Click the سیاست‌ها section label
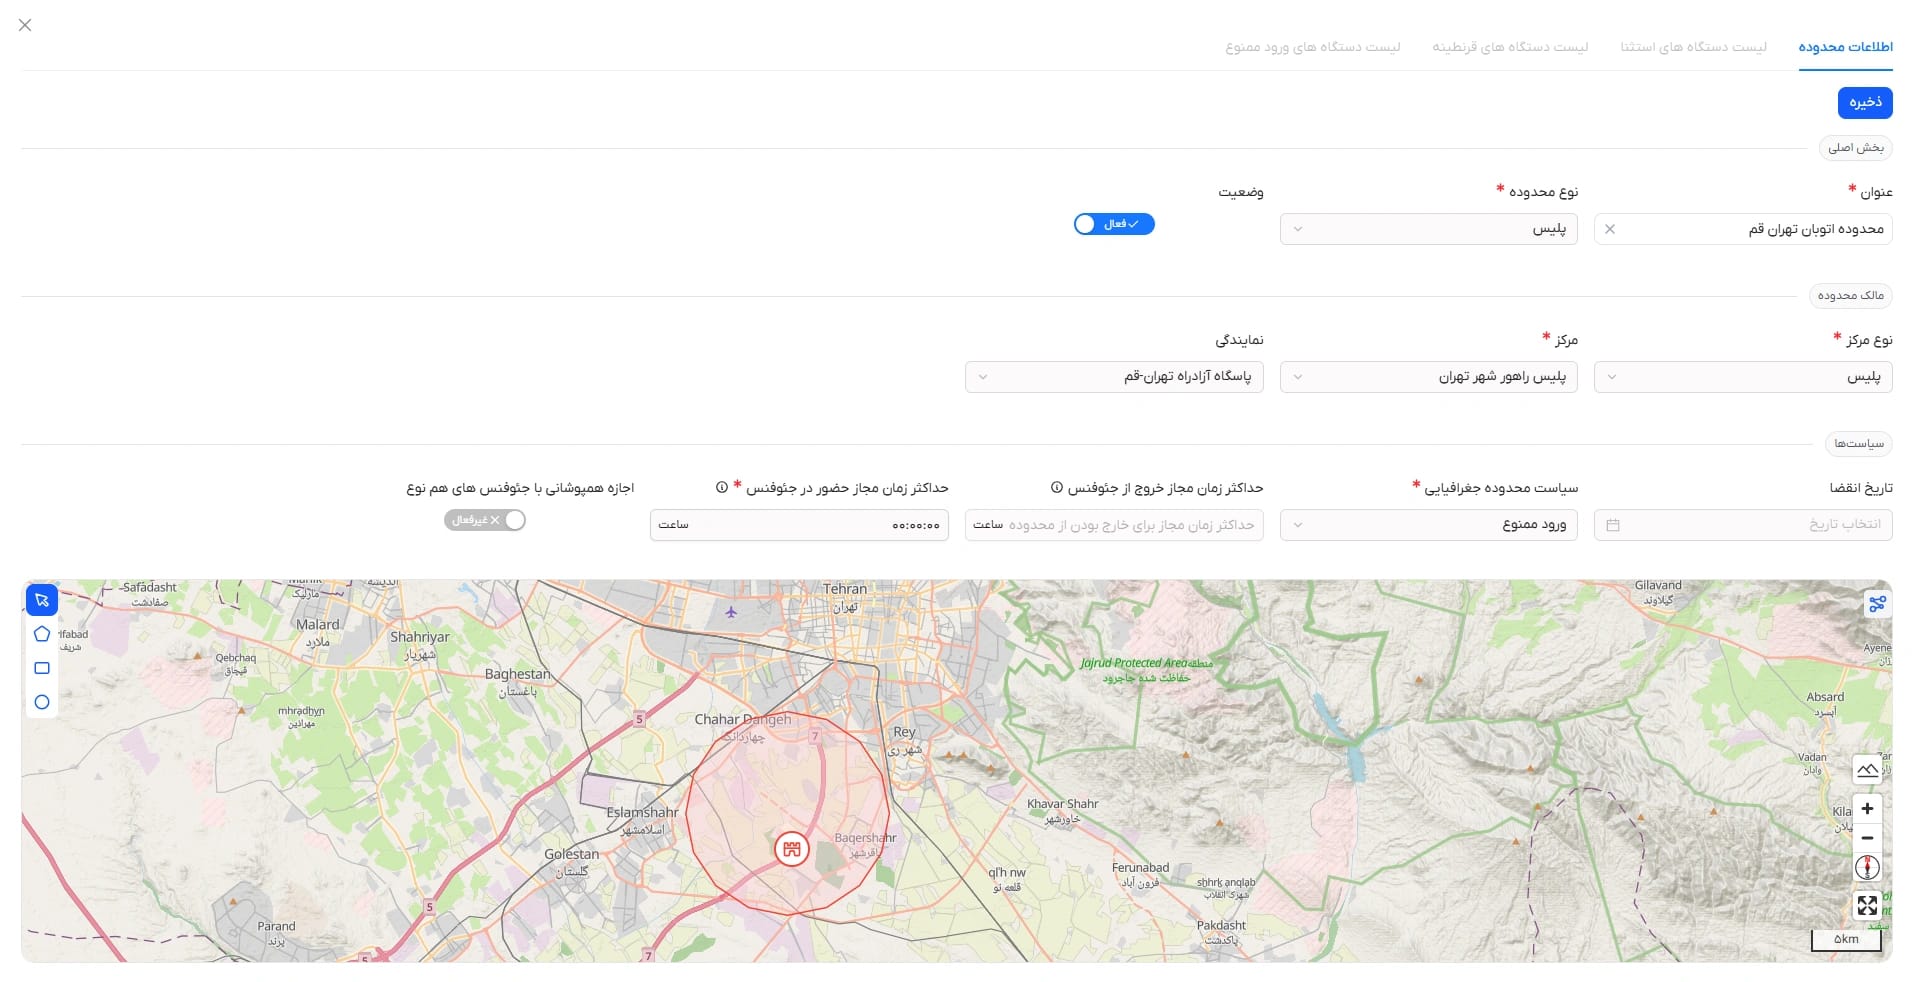Image resolution: width=1916 pixels, height=982 pixels. pyautogui.click(x=1859, y=444)
